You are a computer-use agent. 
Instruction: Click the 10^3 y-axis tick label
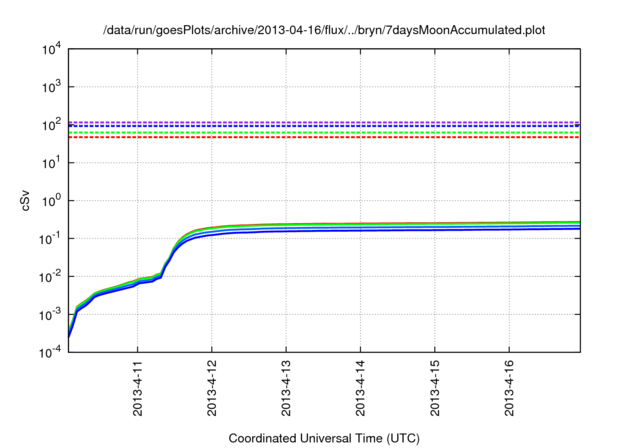coord(52,86)
